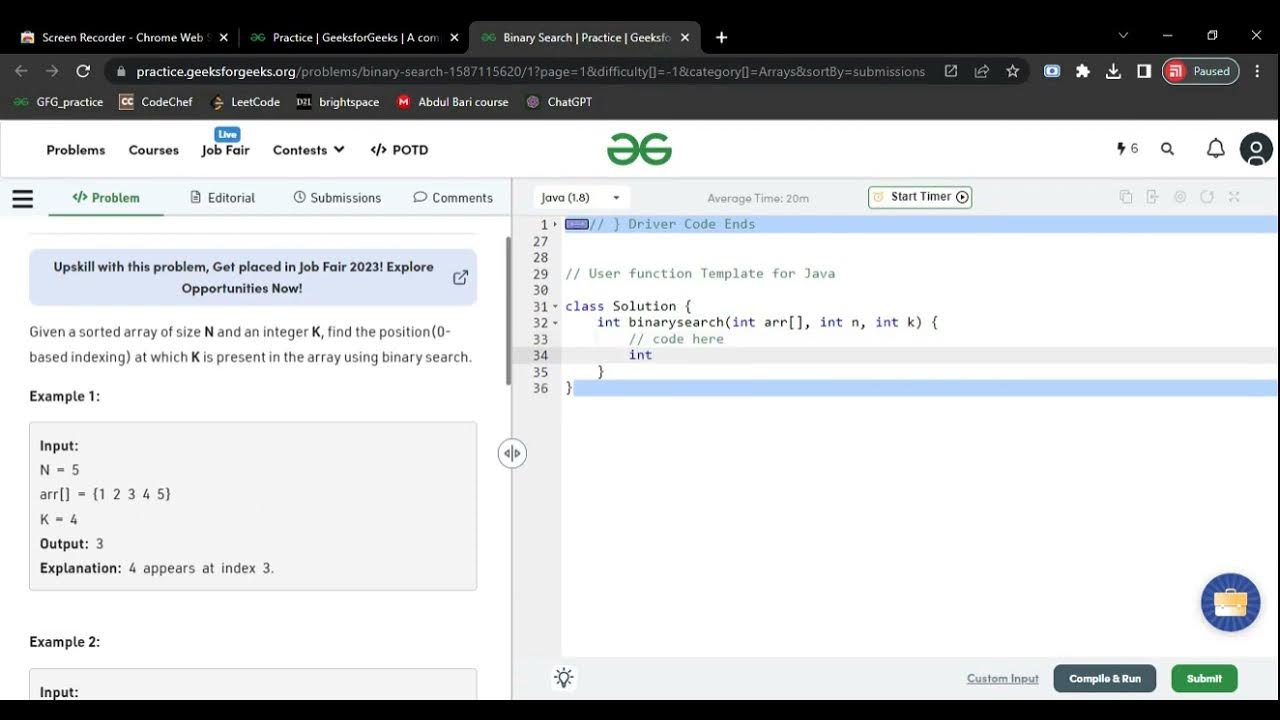The width and height of the screenshot is (1280, 720).
Task: Switch to Screen Recorder browser tab
Action: tap(124, 37)
